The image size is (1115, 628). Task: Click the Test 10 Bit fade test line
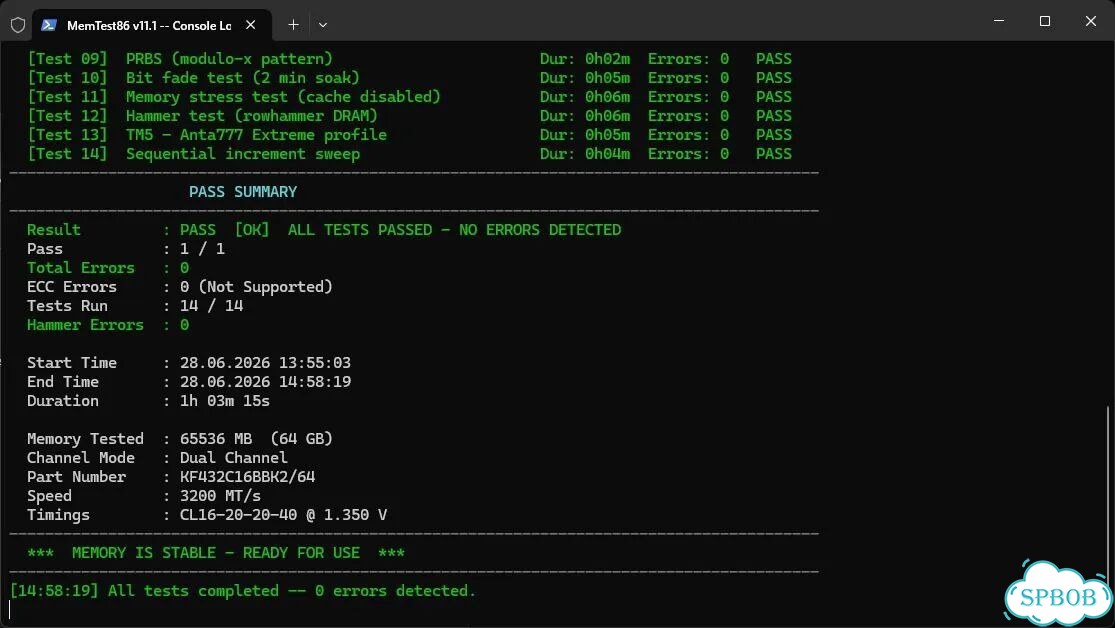[x=410, y=78]
